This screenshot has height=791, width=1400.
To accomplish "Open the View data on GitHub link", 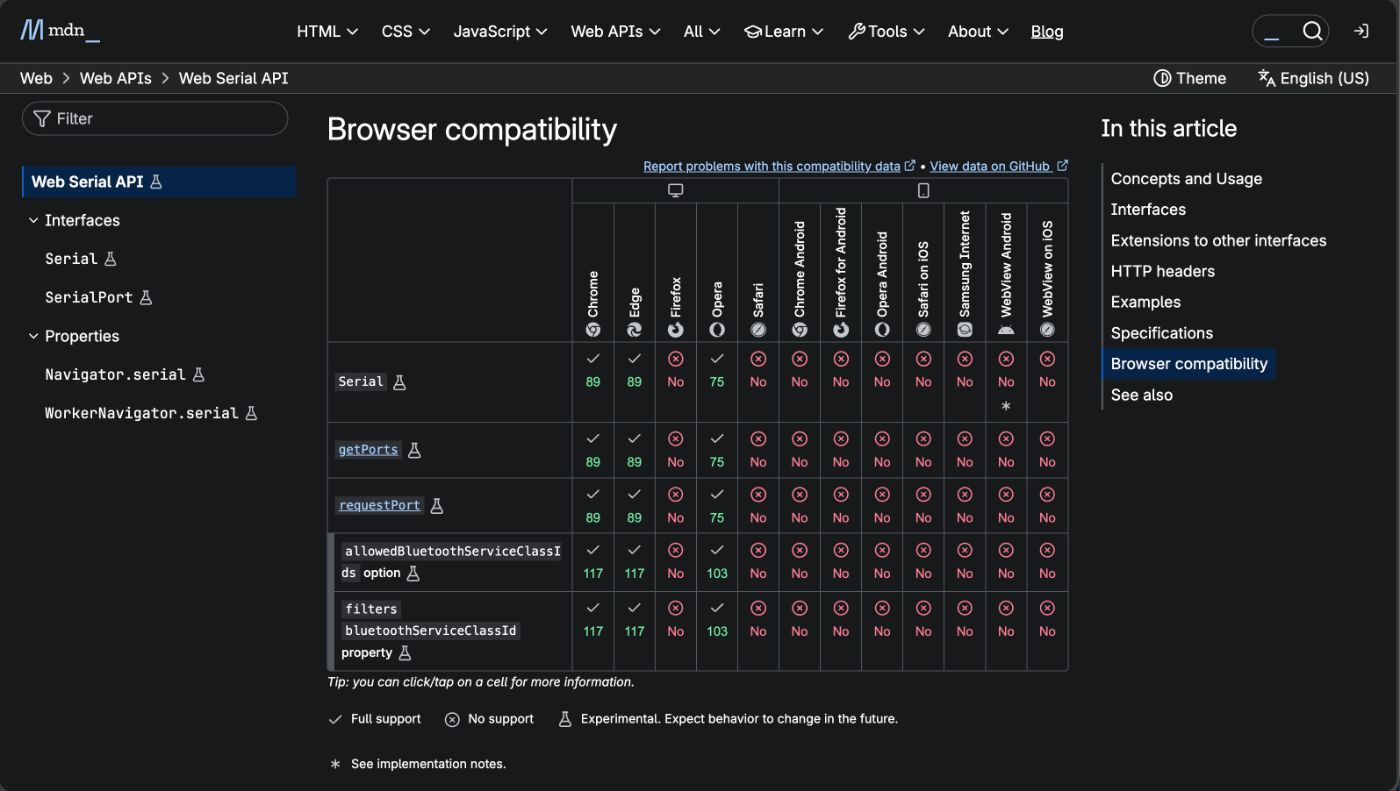I will click(x=991, y=166).
